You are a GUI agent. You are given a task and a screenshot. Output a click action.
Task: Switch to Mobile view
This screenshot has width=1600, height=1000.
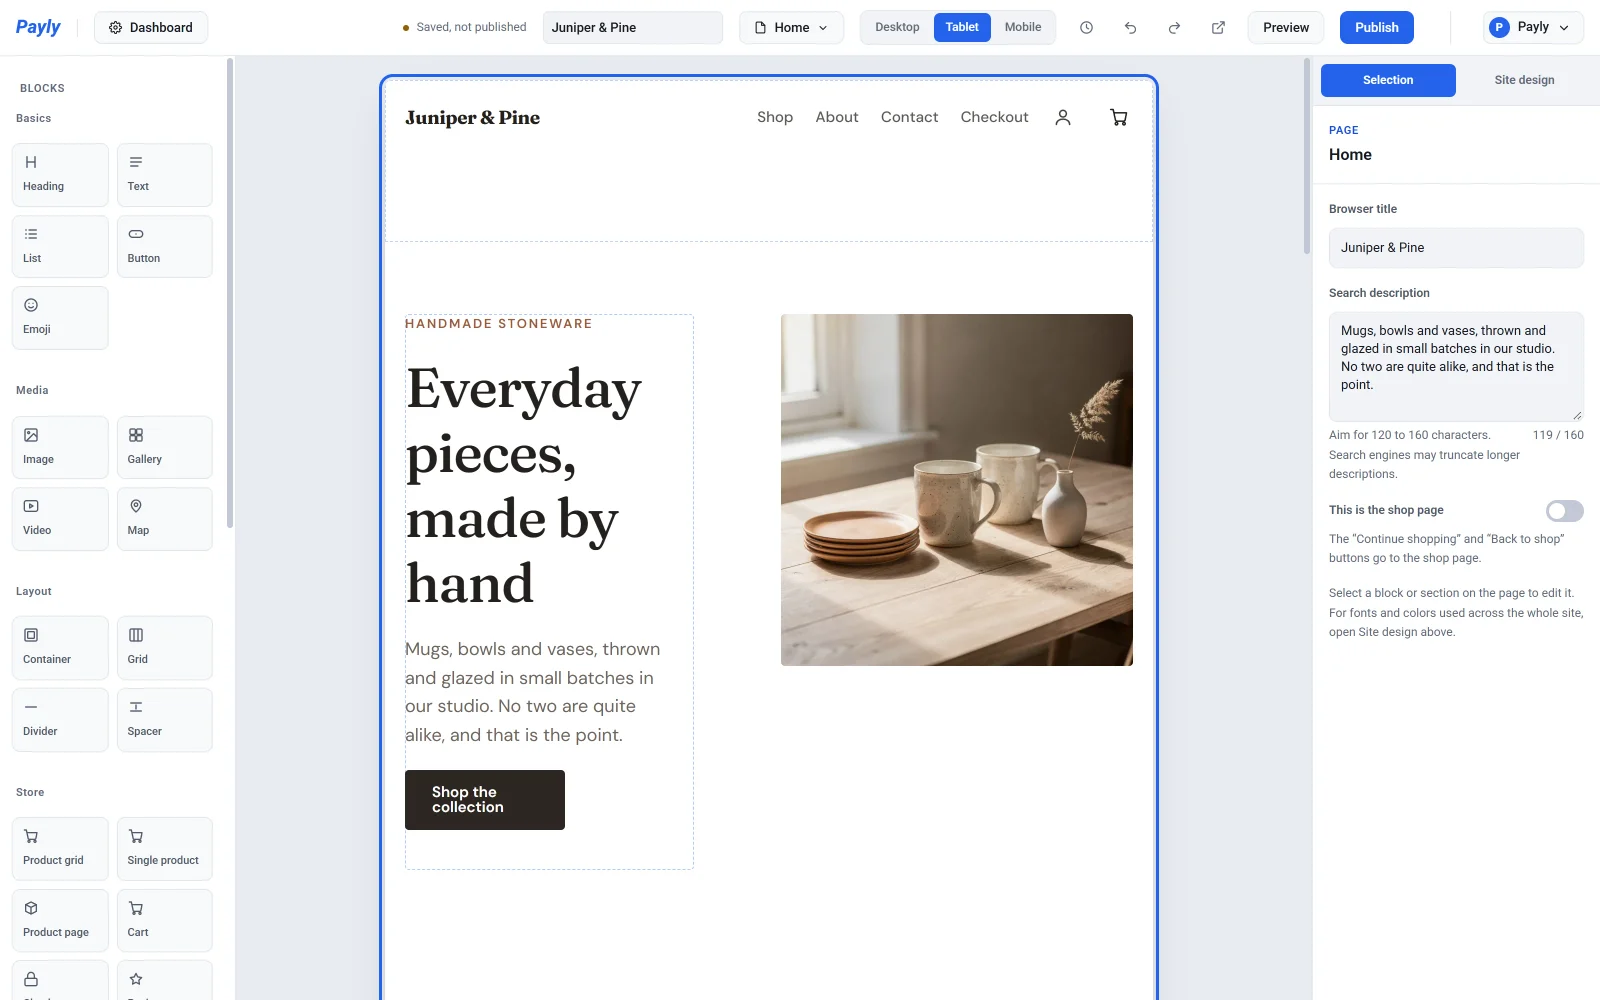(x=1023, y=27)
